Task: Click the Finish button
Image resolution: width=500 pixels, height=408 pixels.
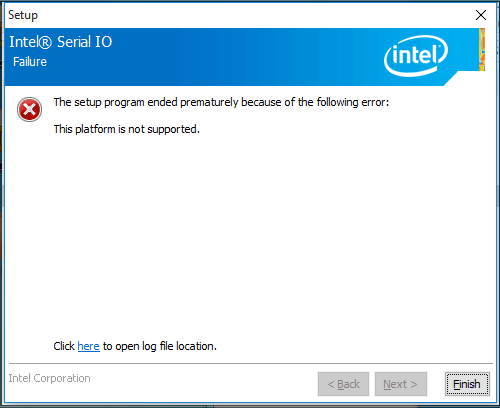Action: [x=467, y=384]
